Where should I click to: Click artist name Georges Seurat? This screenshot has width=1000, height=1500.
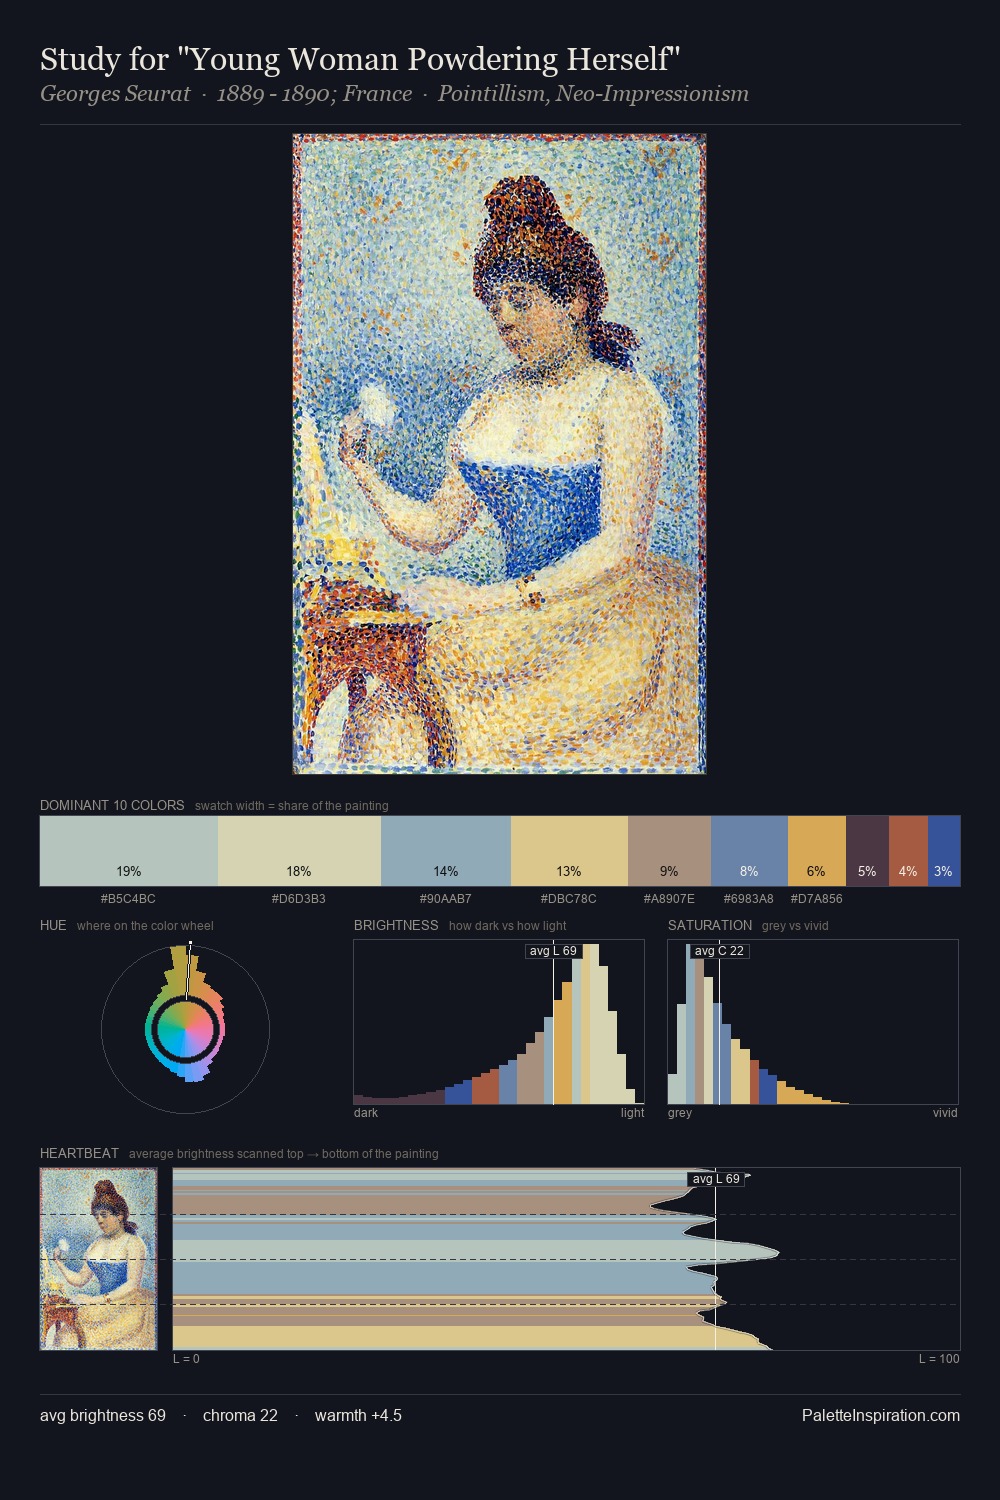(x=115, y=94)
